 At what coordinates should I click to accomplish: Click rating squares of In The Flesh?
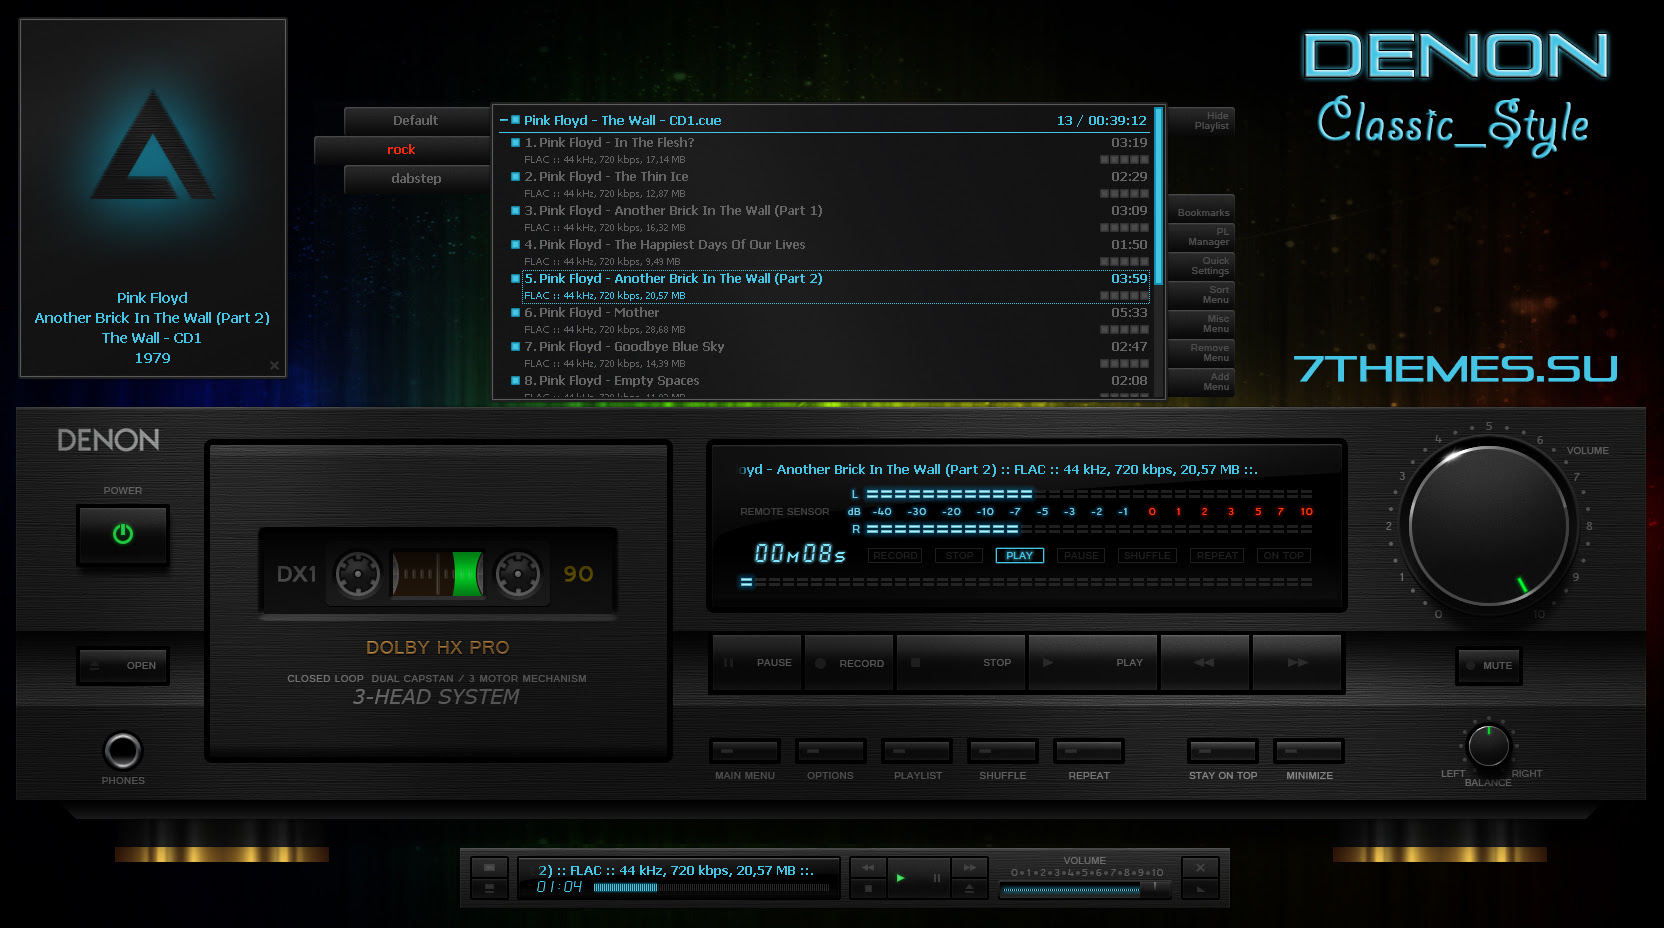[1124, 160]
